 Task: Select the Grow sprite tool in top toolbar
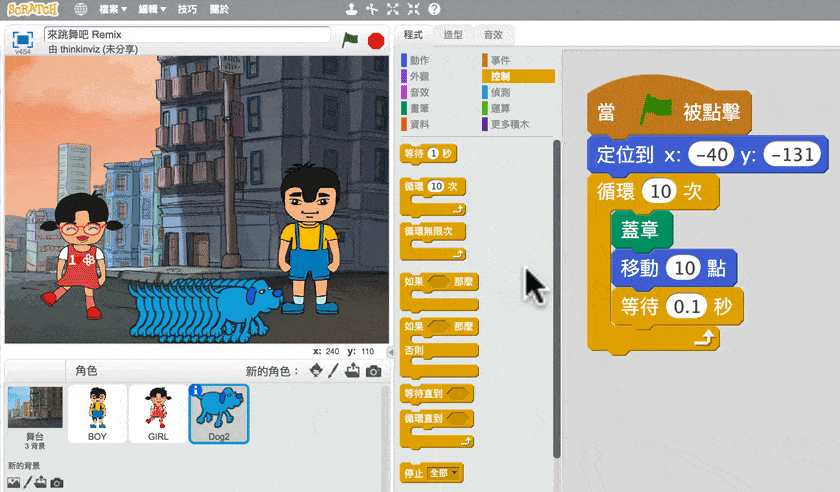pyautogui.click(x=393, y=9)
